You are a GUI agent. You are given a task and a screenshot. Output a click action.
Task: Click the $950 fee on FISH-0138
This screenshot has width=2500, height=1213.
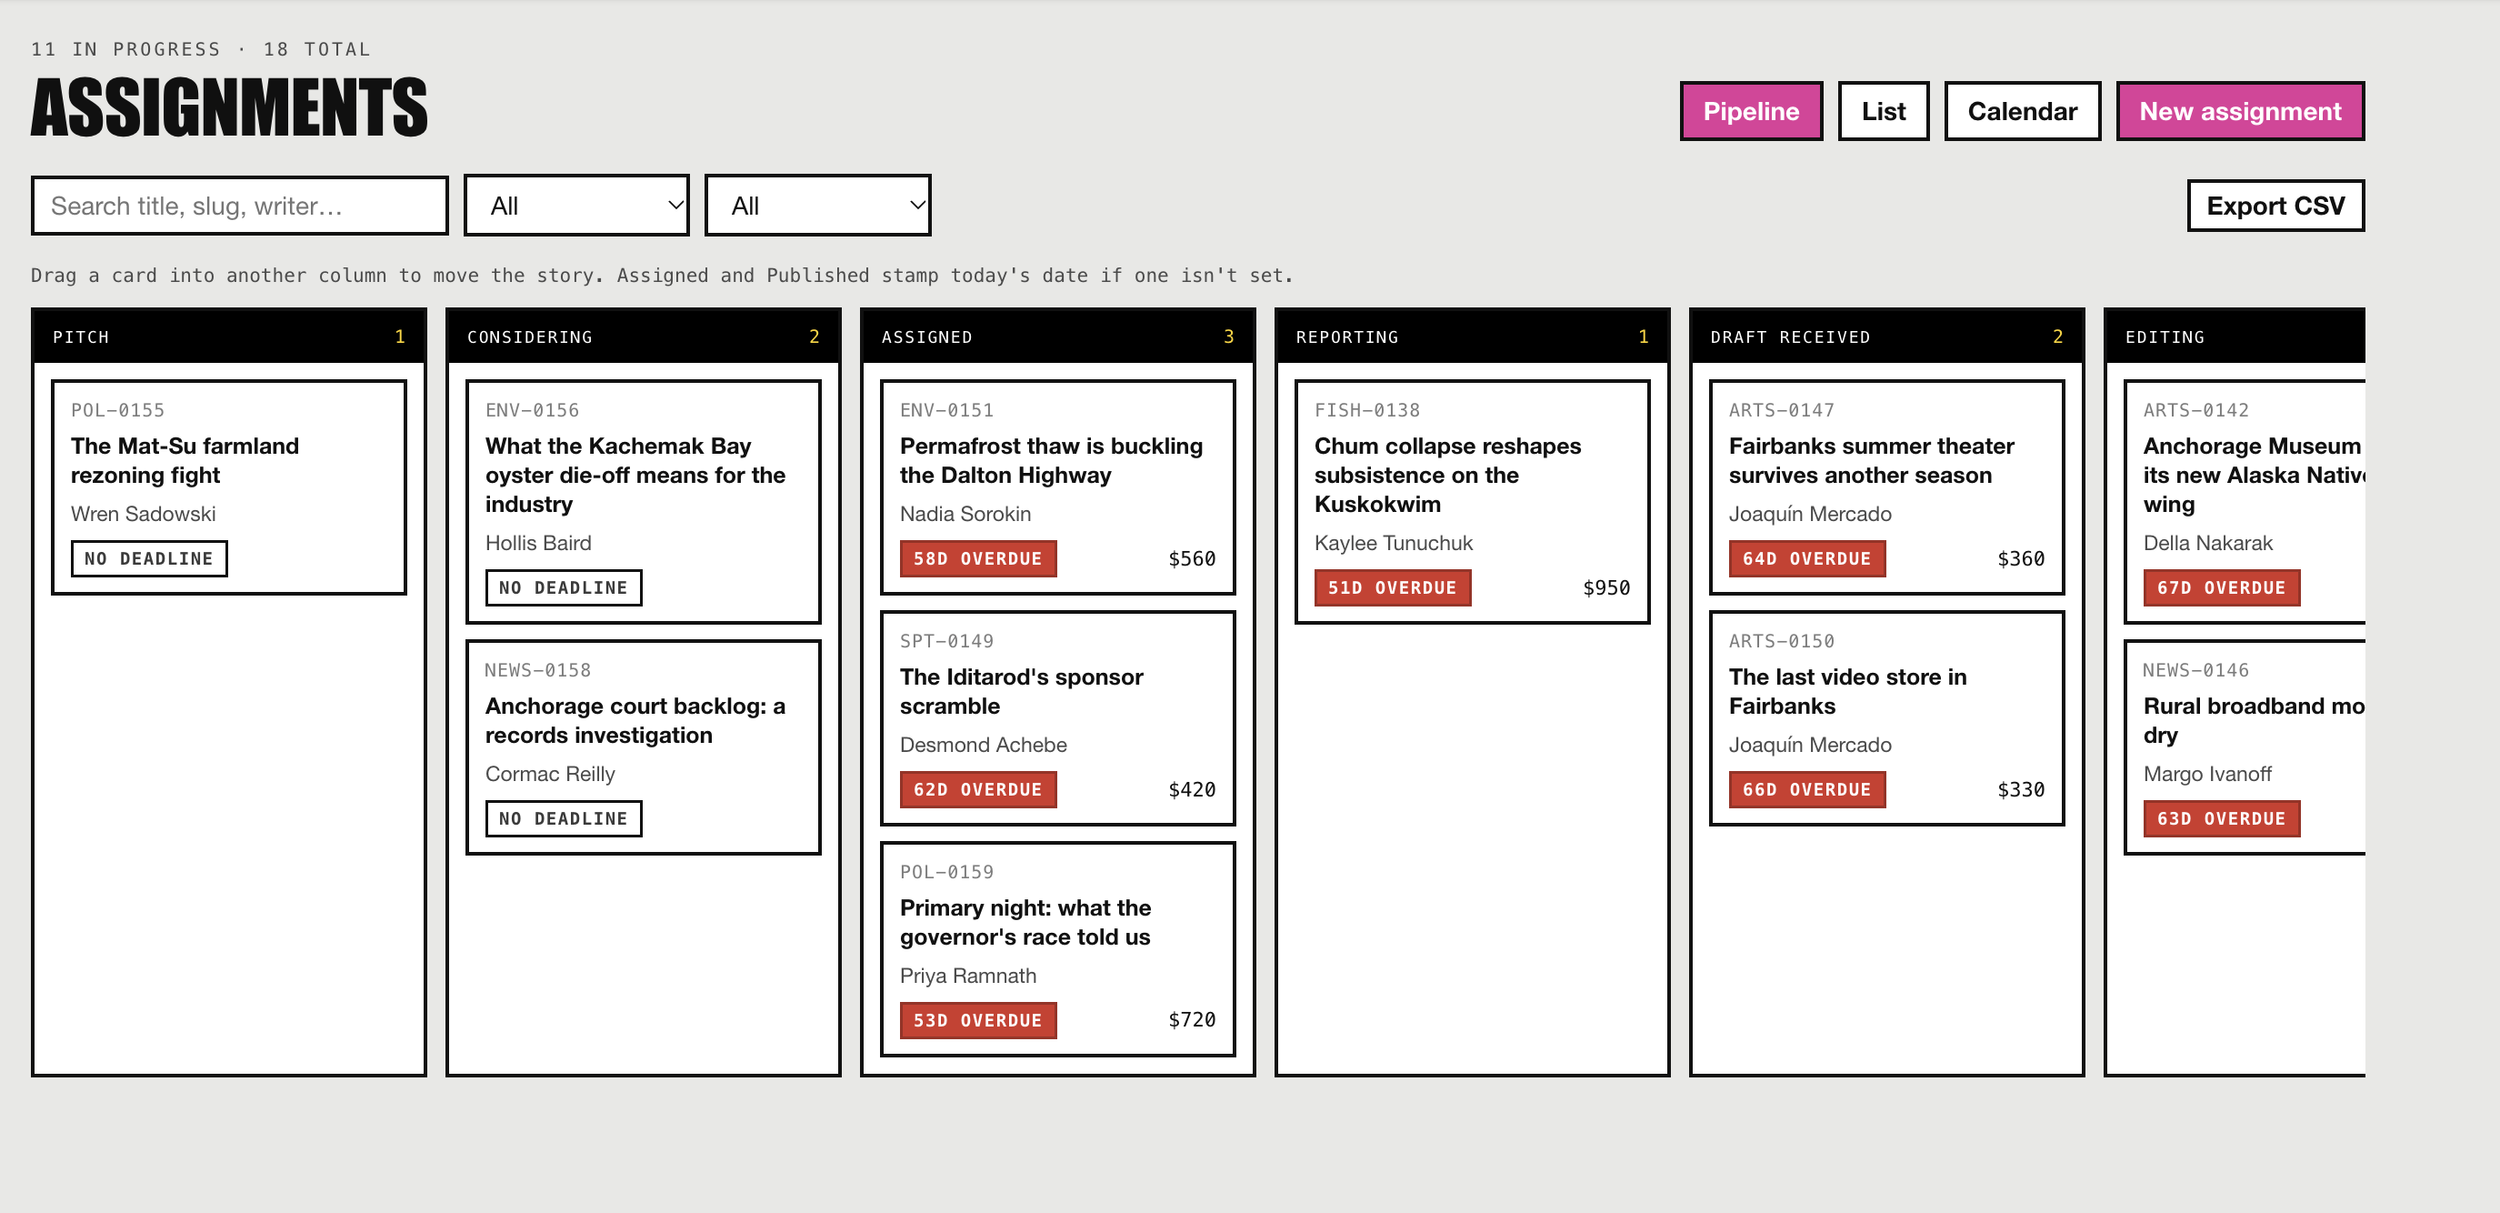[x=1606, y=588]
